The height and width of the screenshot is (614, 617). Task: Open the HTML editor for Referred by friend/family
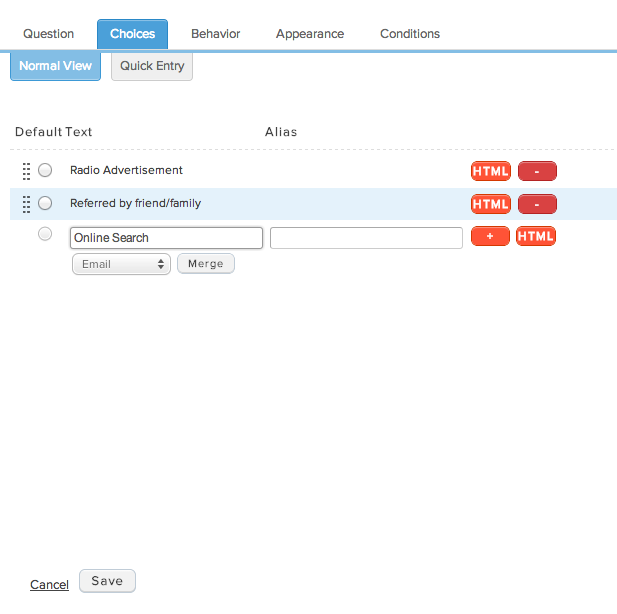[x=490, y=204]
